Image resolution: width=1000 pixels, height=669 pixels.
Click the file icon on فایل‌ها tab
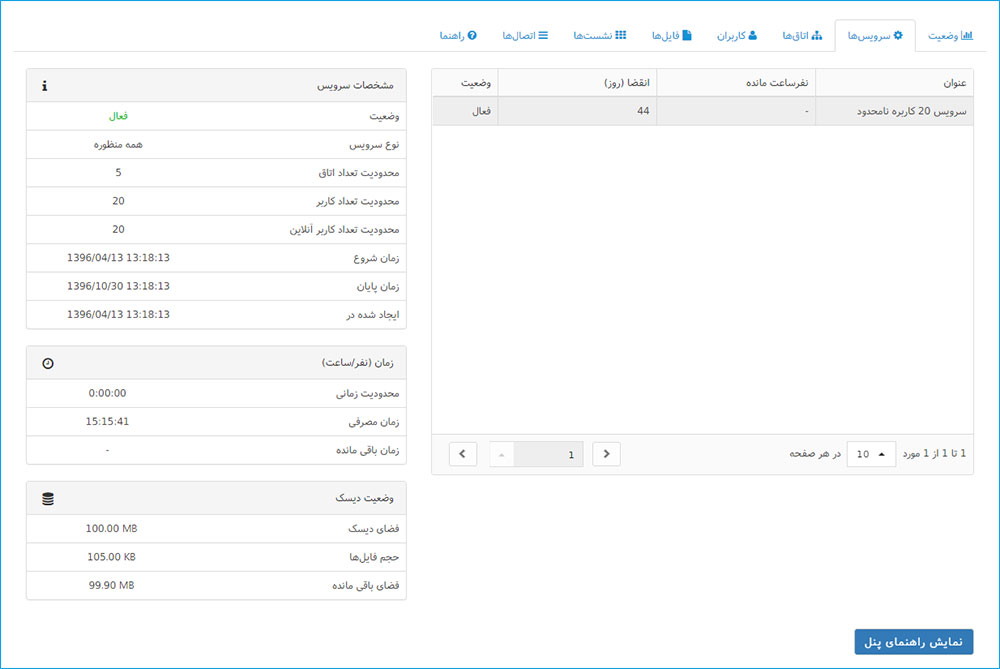pos(687,35)
